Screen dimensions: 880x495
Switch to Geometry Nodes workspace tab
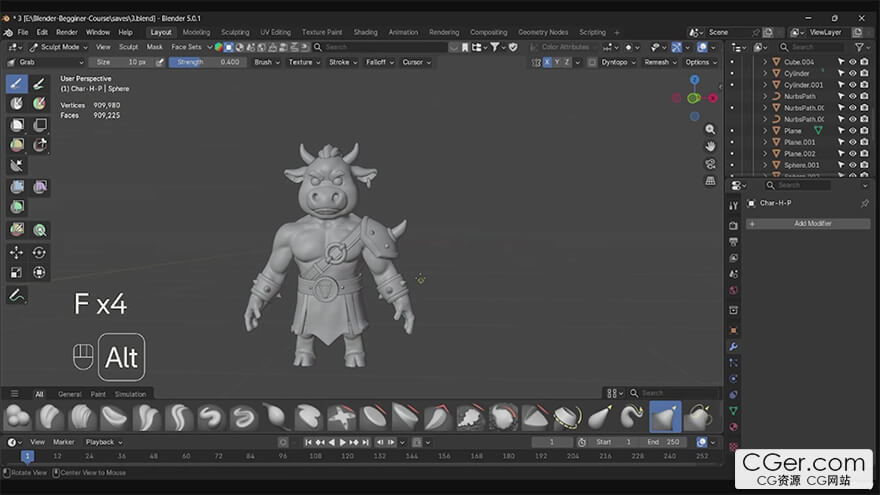[x=543, y=33]
